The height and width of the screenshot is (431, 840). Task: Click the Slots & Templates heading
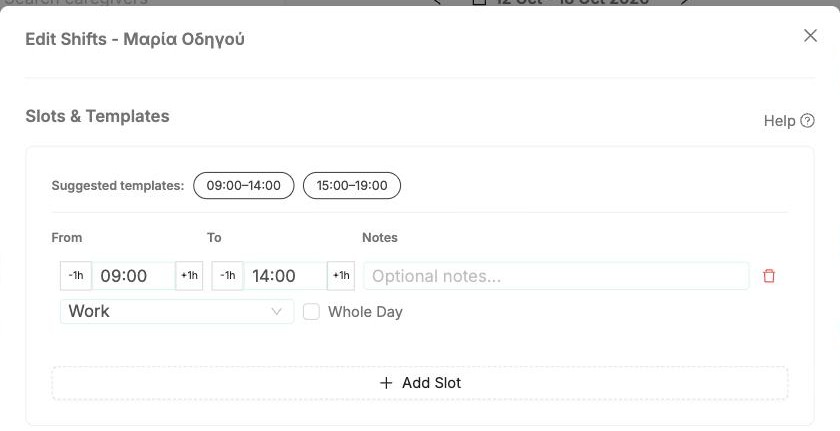pos(98,116)
